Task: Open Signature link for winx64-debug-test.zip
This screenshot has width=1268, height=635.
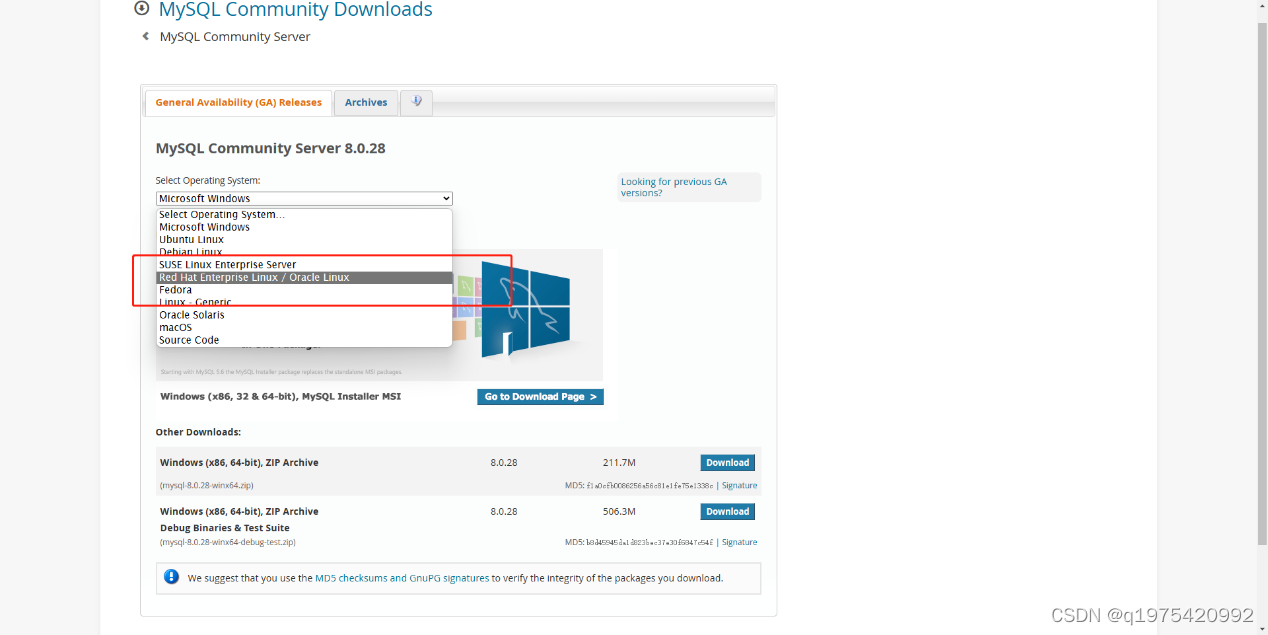Action: coord(739,542)
